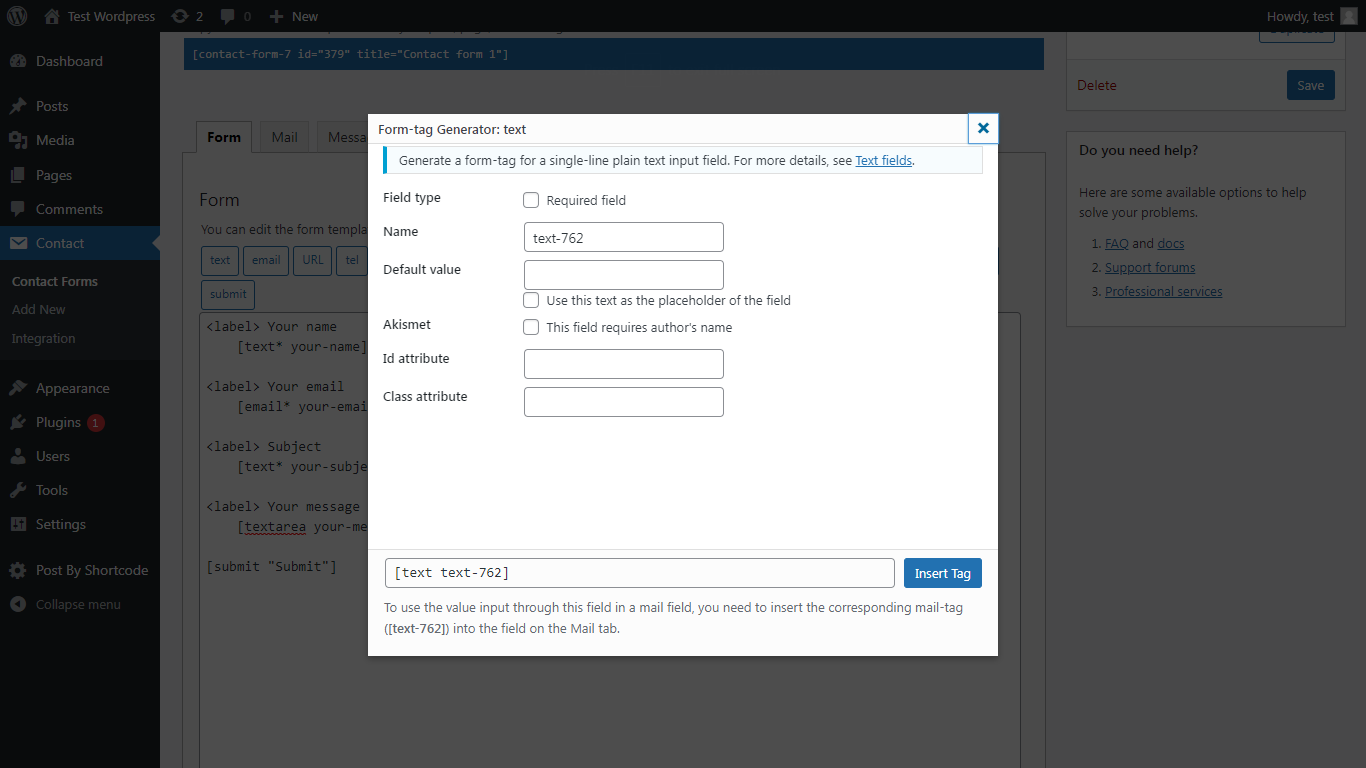Open comments bubble in admin bar
Image resolution: width=1366 pixels, height=768 pixels.
(x=235, y=16)
